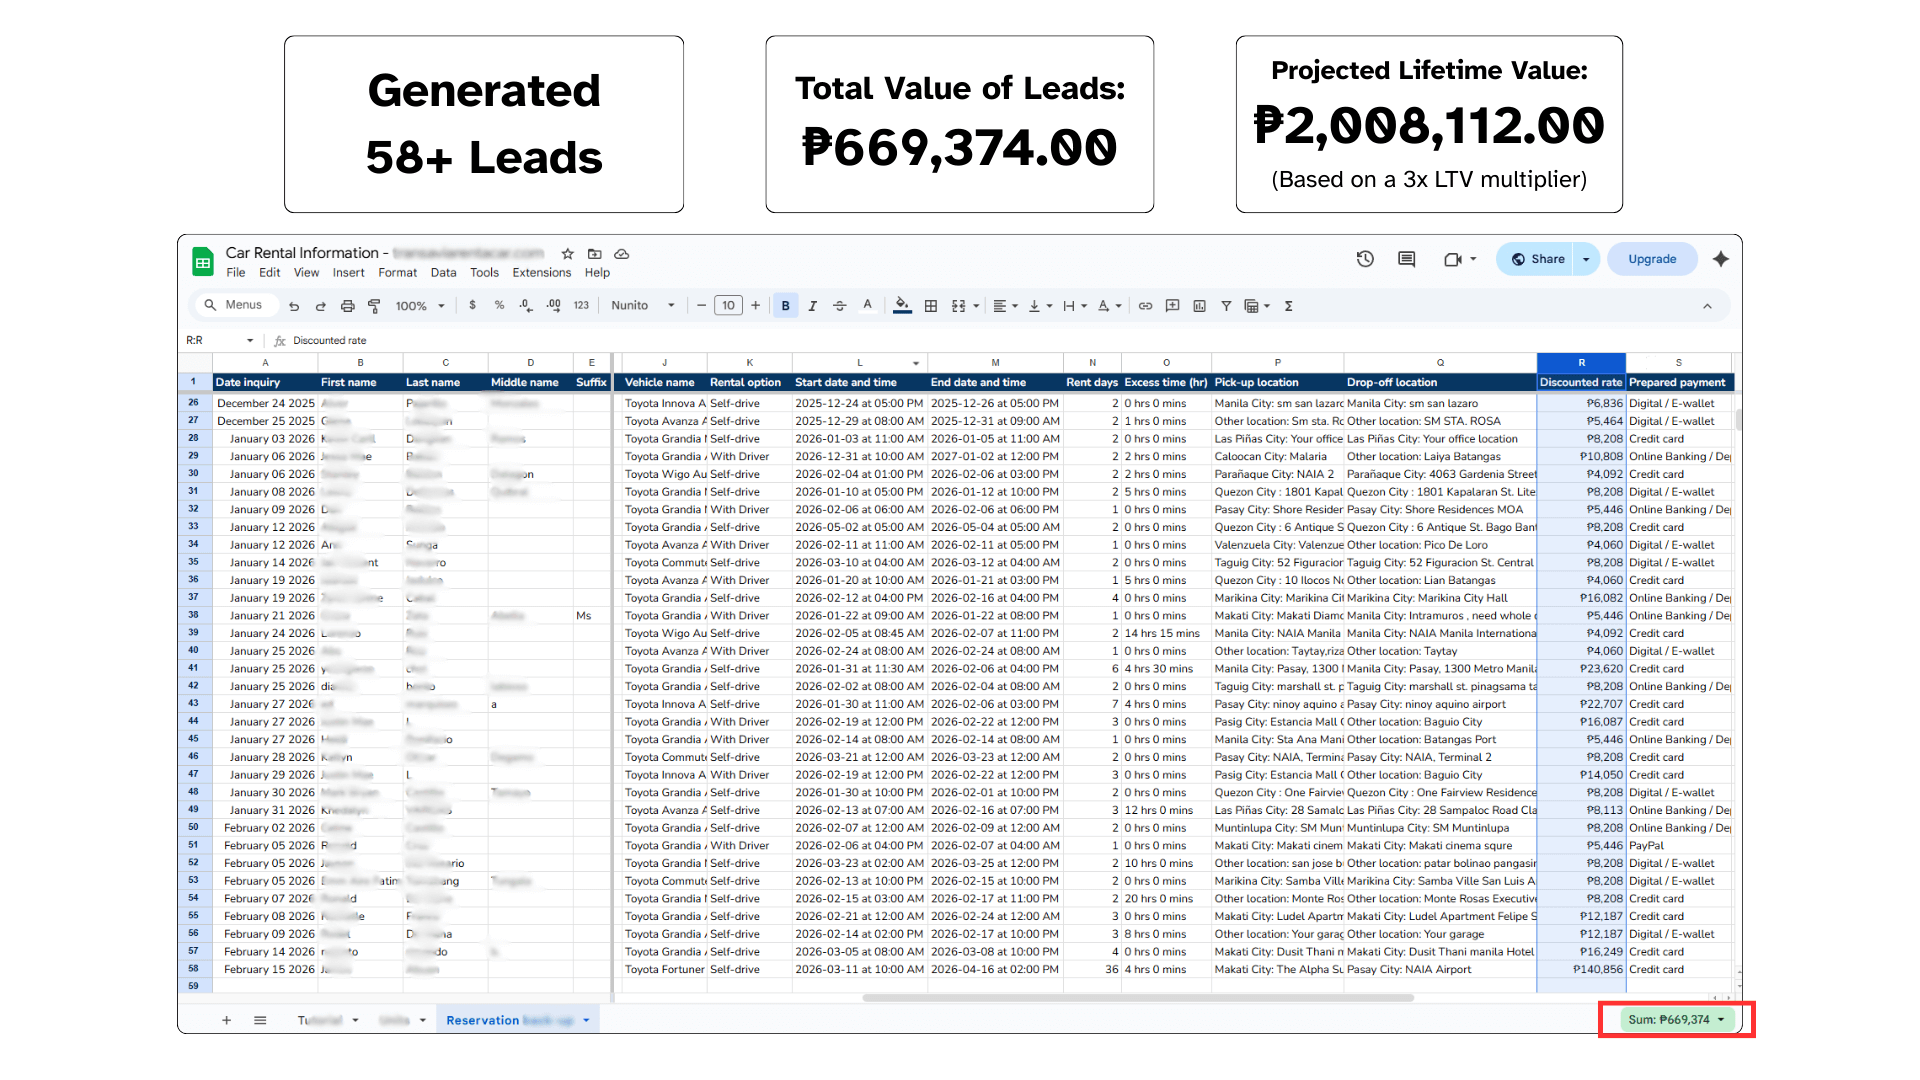The height and width of the screenshot is (1080, 1920).
Task: Toggle italic formatting
Action: pos(812,306)
